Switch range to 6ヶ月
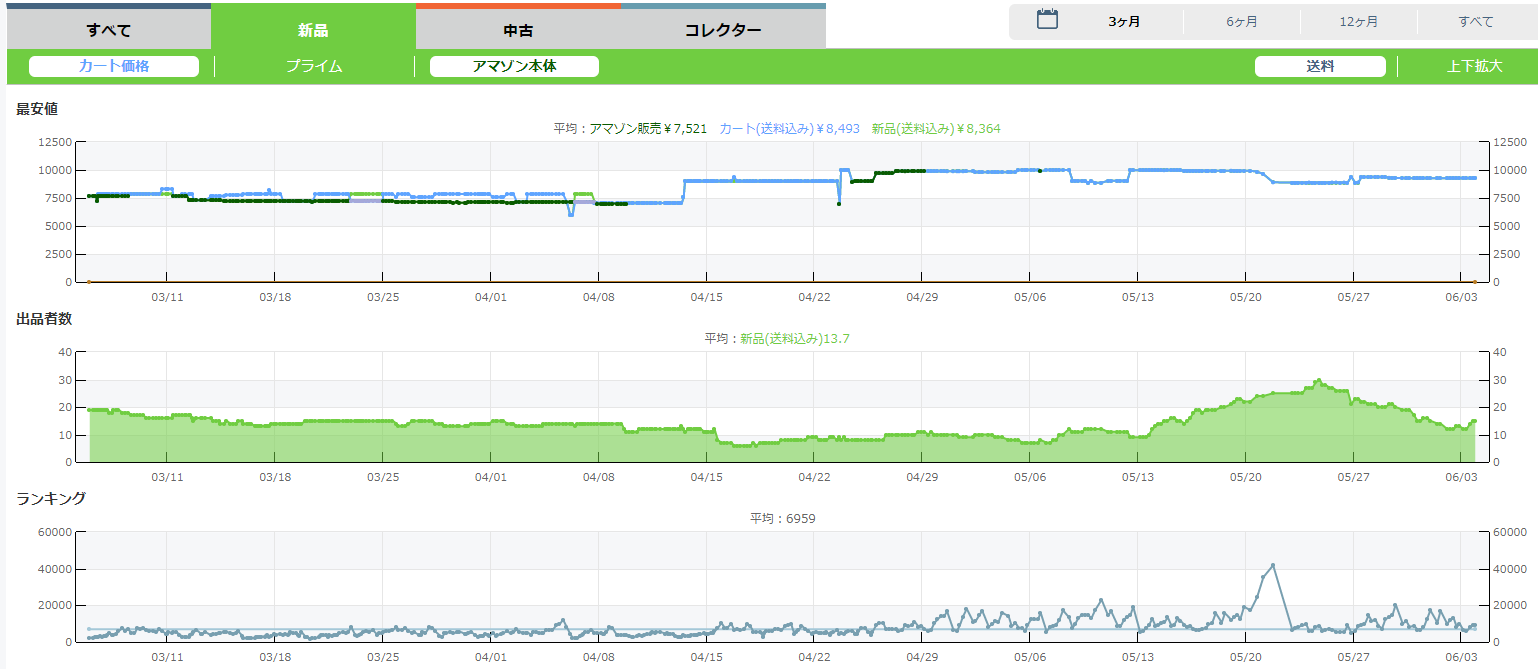Screen dimensions: 1538x669 tap(1242, 22)
